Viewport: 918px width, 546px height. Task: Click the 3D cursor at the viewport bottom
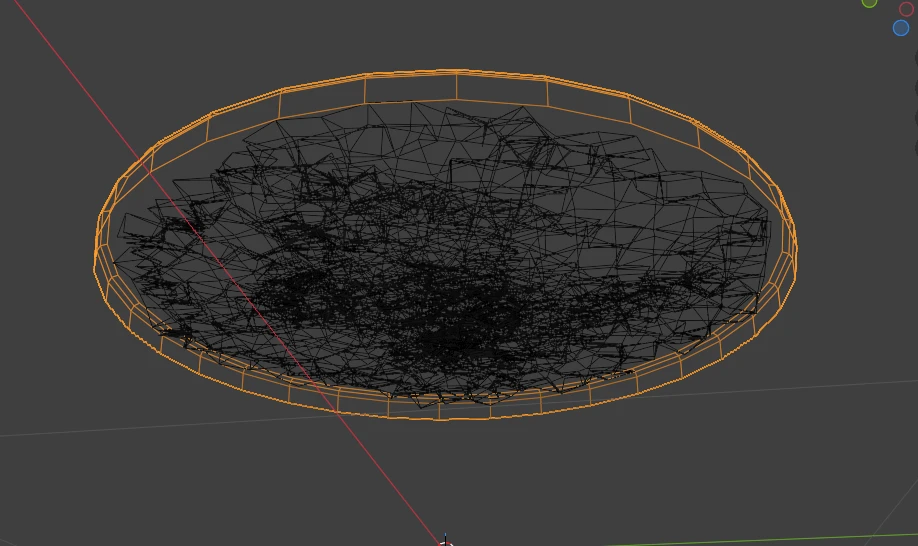pos(445,541)
